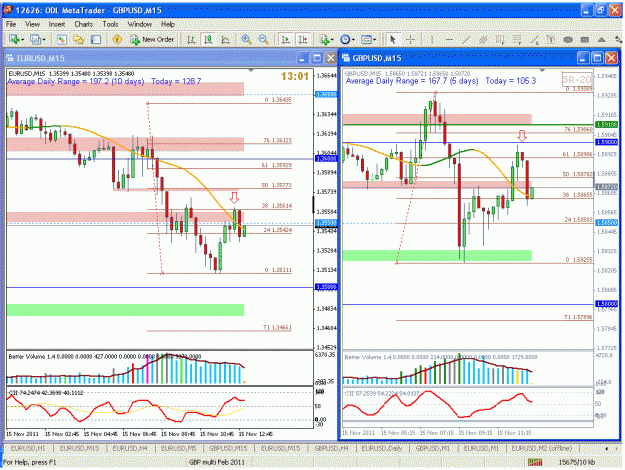
Task: Open the Indicators list icon
Action: [324, 39]
